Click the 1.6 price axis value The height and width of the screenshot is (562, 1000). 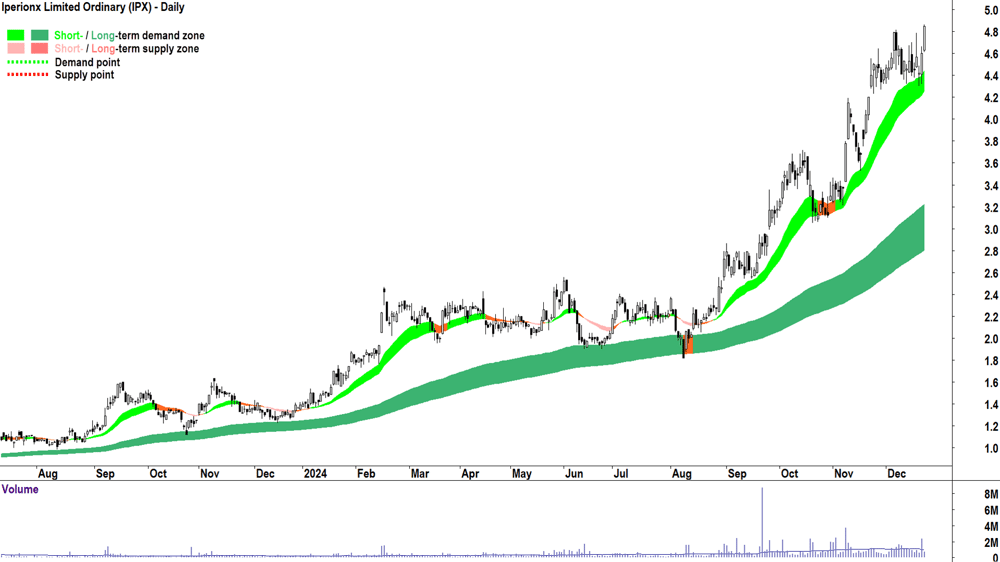click(991, 383)
